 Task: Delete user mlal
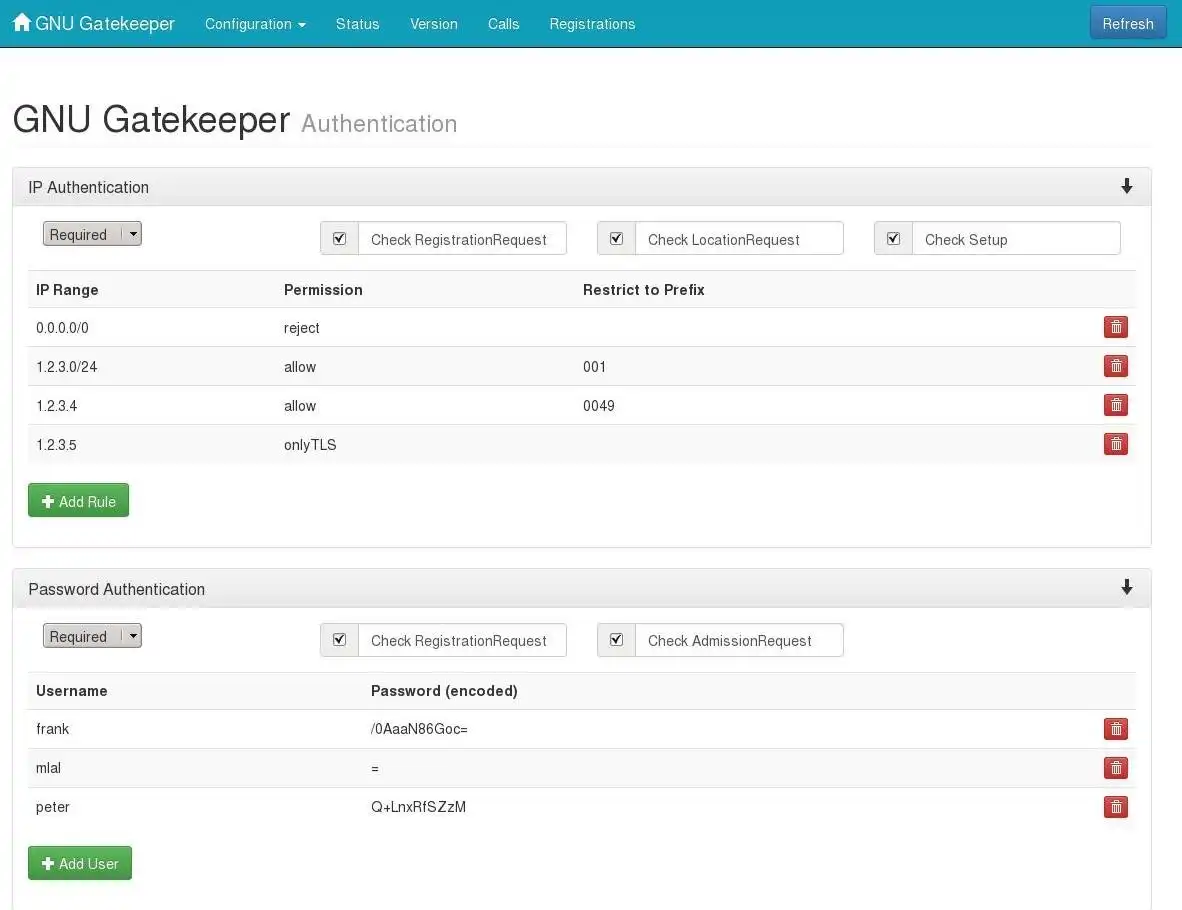point(1116,768)
